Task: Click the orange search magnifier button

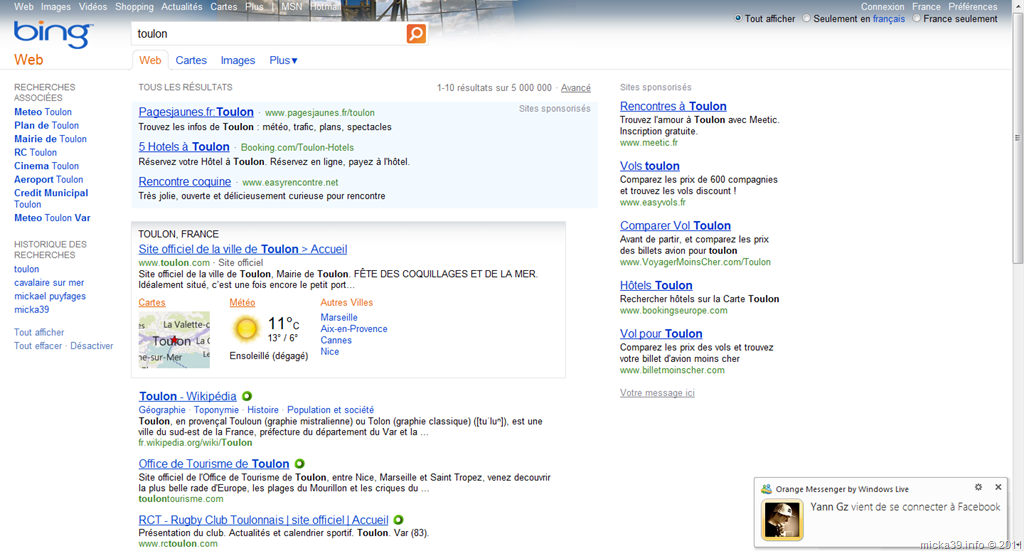Action: tap(416, 34)
